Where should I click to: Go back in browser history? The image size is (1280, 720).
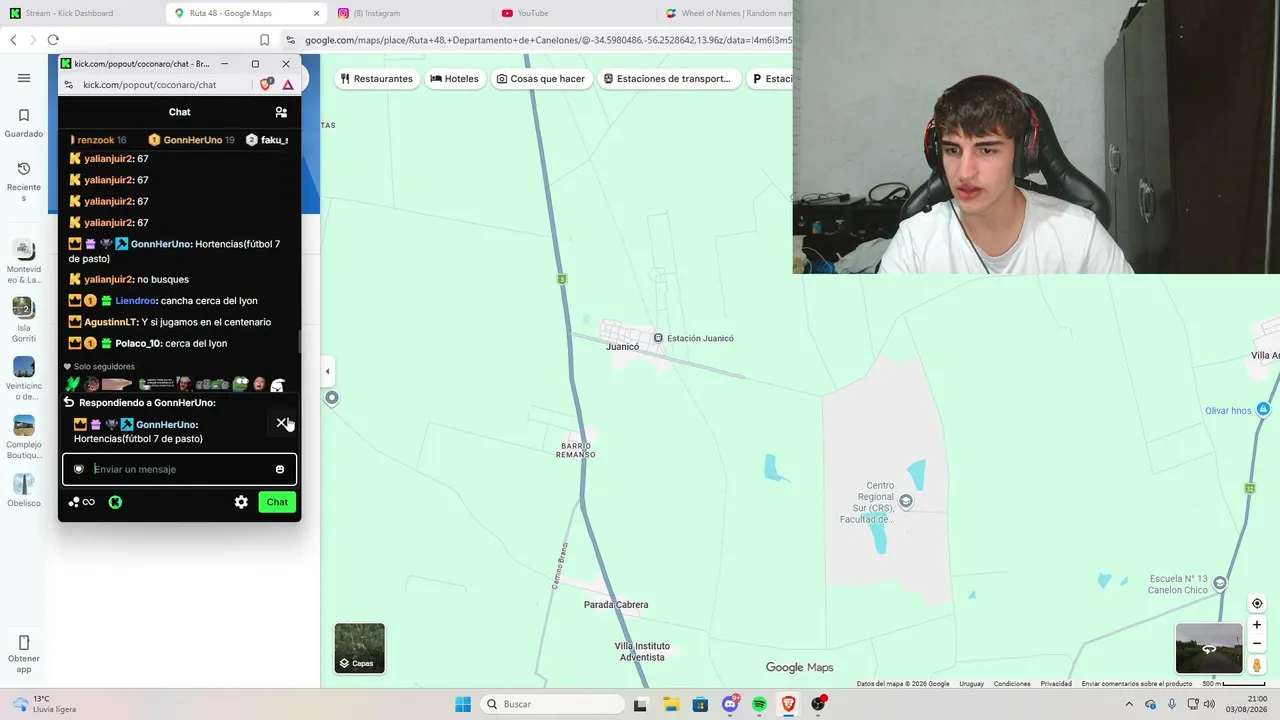click(13, 40)
